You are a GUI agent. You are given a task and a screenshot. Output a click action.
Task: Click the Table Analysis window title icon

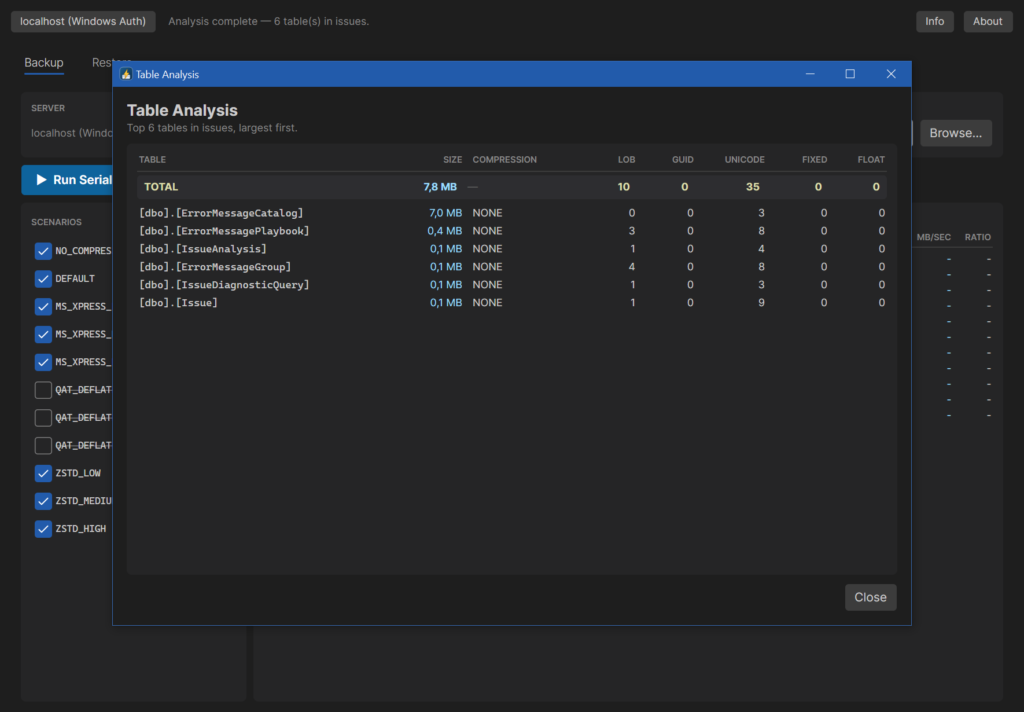(x=126, y=74)
